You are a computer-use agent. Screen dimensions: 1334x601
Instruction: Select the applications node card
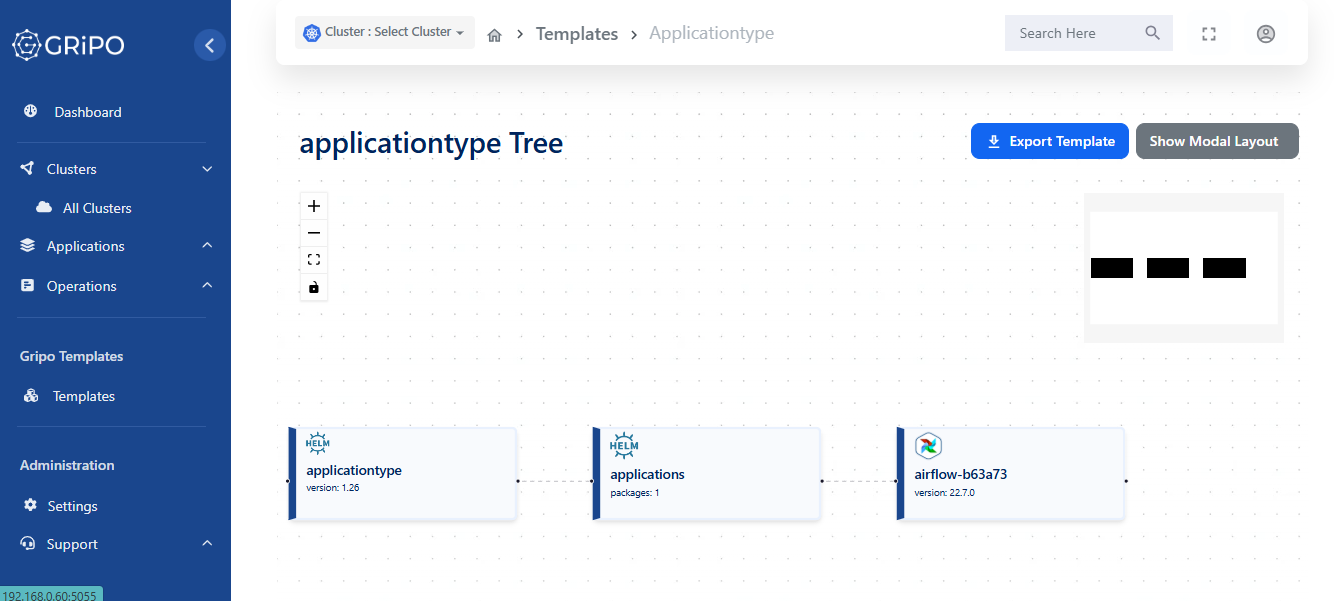pos(707,473)
